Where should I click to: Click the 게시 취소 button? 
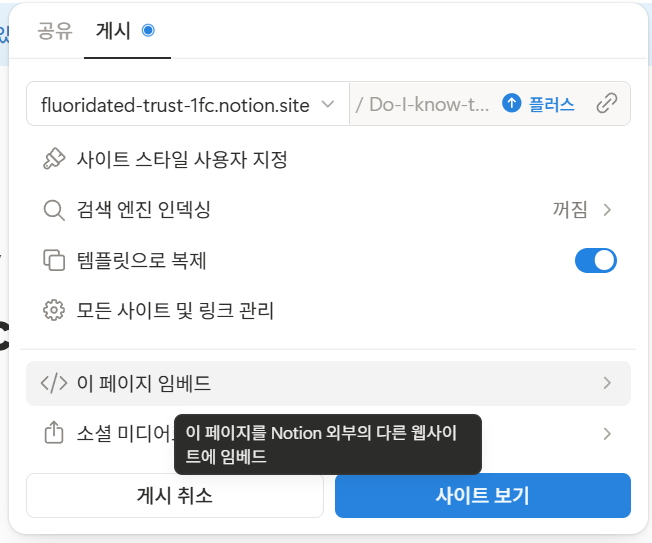tap(175, 496)
